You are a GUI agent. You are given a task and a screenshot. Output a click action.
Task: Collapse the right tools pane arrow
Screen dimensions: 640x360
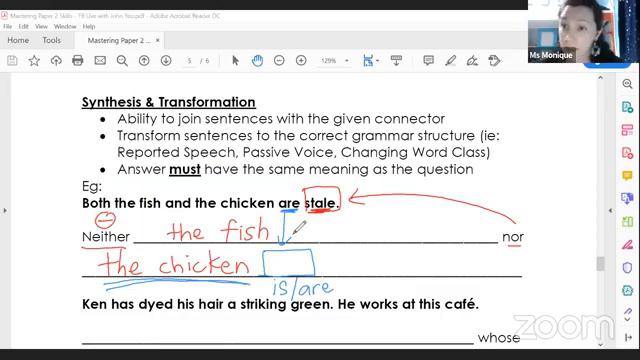tap(610, 211)
